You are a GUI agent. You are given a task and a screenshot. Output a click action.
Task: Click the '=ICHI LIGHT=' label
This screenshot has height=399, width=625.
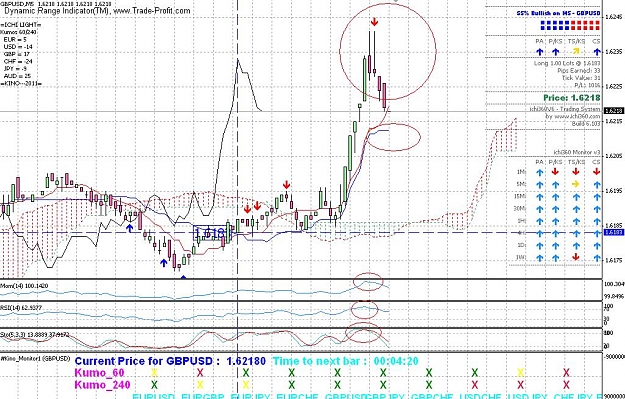[x=21, y=25]
